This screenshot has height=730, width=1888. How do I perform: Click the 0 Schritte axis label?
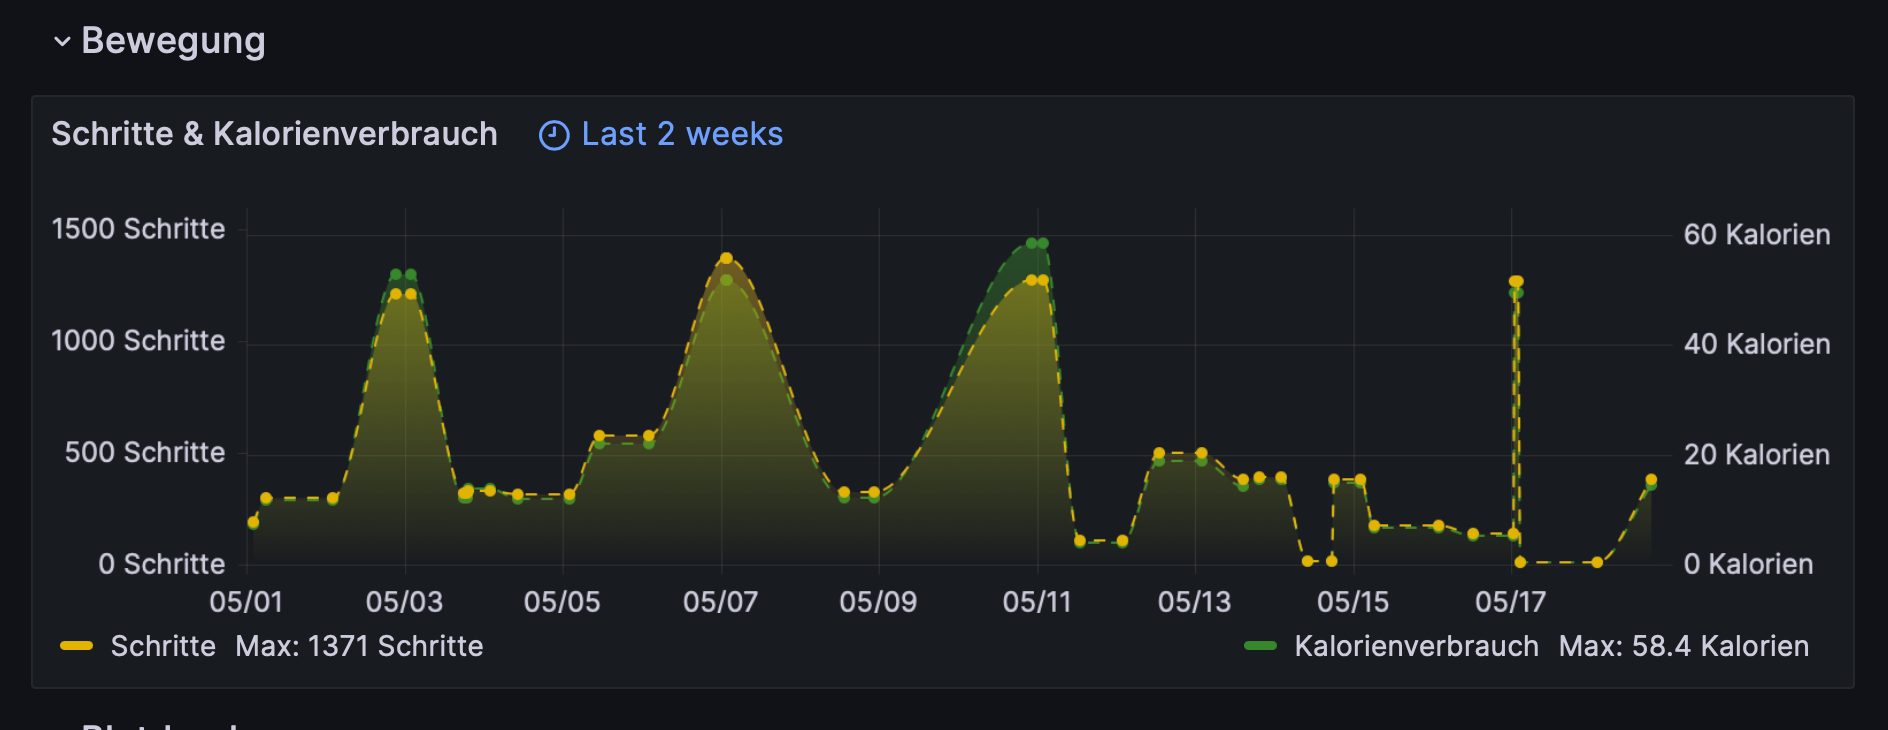pos(162,564)
